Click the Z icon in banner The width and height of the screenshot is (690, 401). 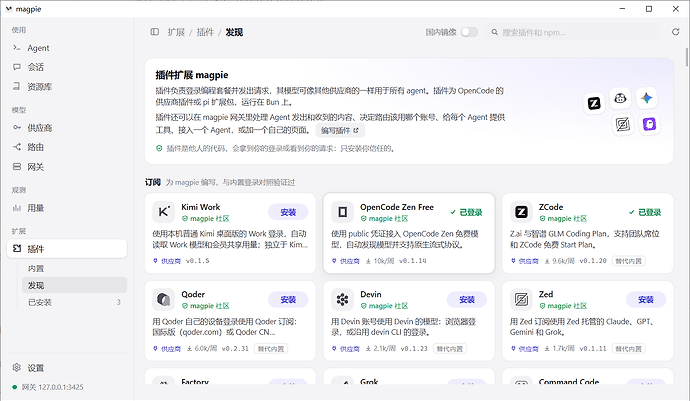[594, 103]
